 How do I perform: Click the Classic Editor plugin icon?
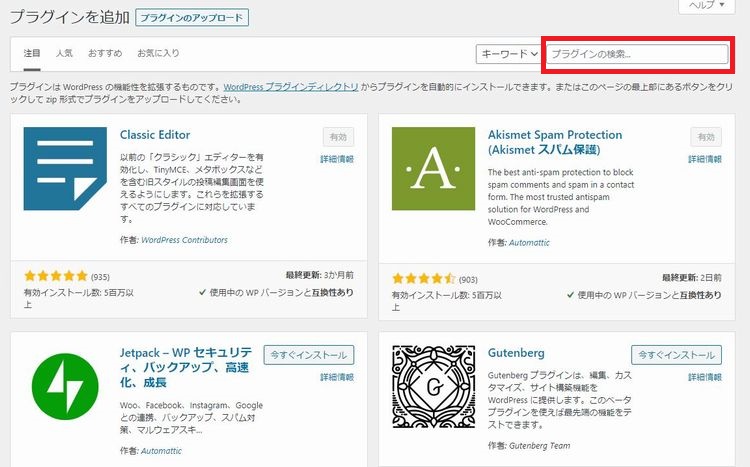(x=65, y=168)
